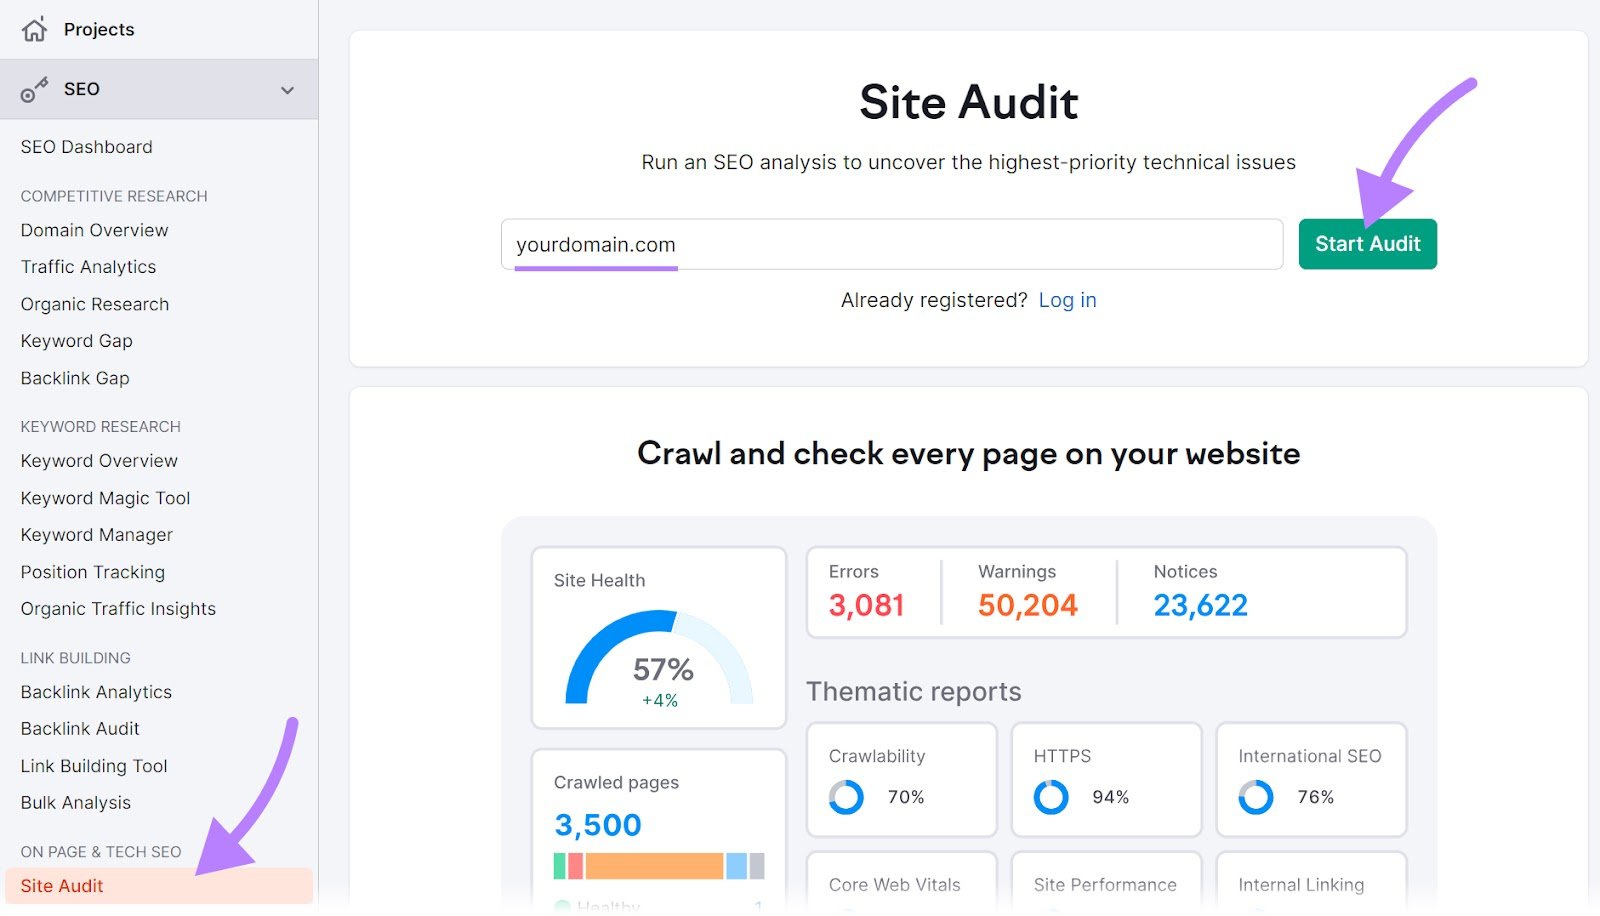Click the yourdomain.com input field

coord(892,244)
